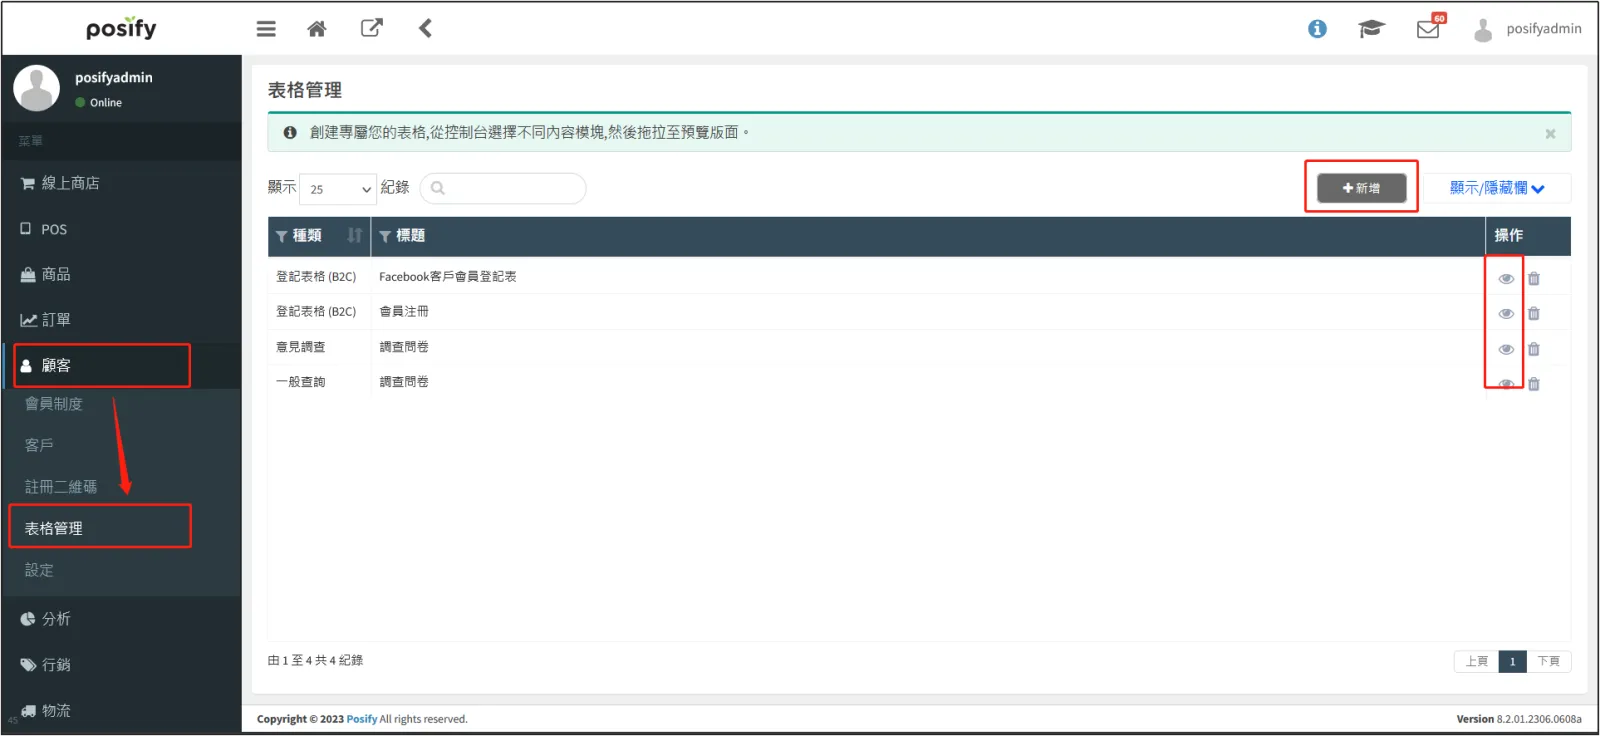The width and height of the screenshot is (1600, 736).
Task: Open external link icon in top bar
Action: click(x=371, y=28)
